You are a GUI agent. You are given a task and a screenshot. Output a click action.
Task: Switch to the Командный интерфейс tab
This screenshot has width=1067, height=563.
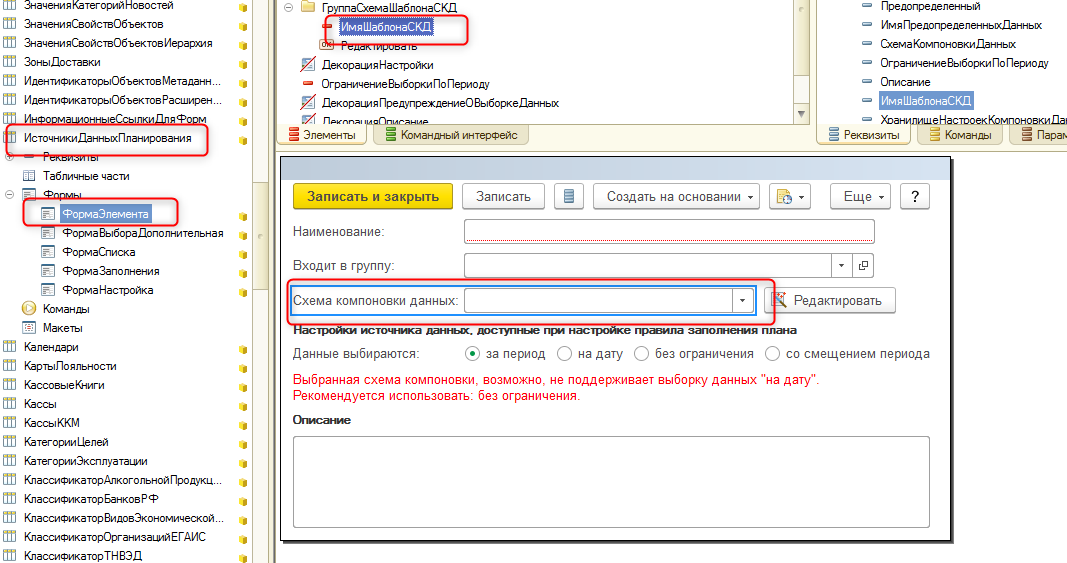[449, 135]
